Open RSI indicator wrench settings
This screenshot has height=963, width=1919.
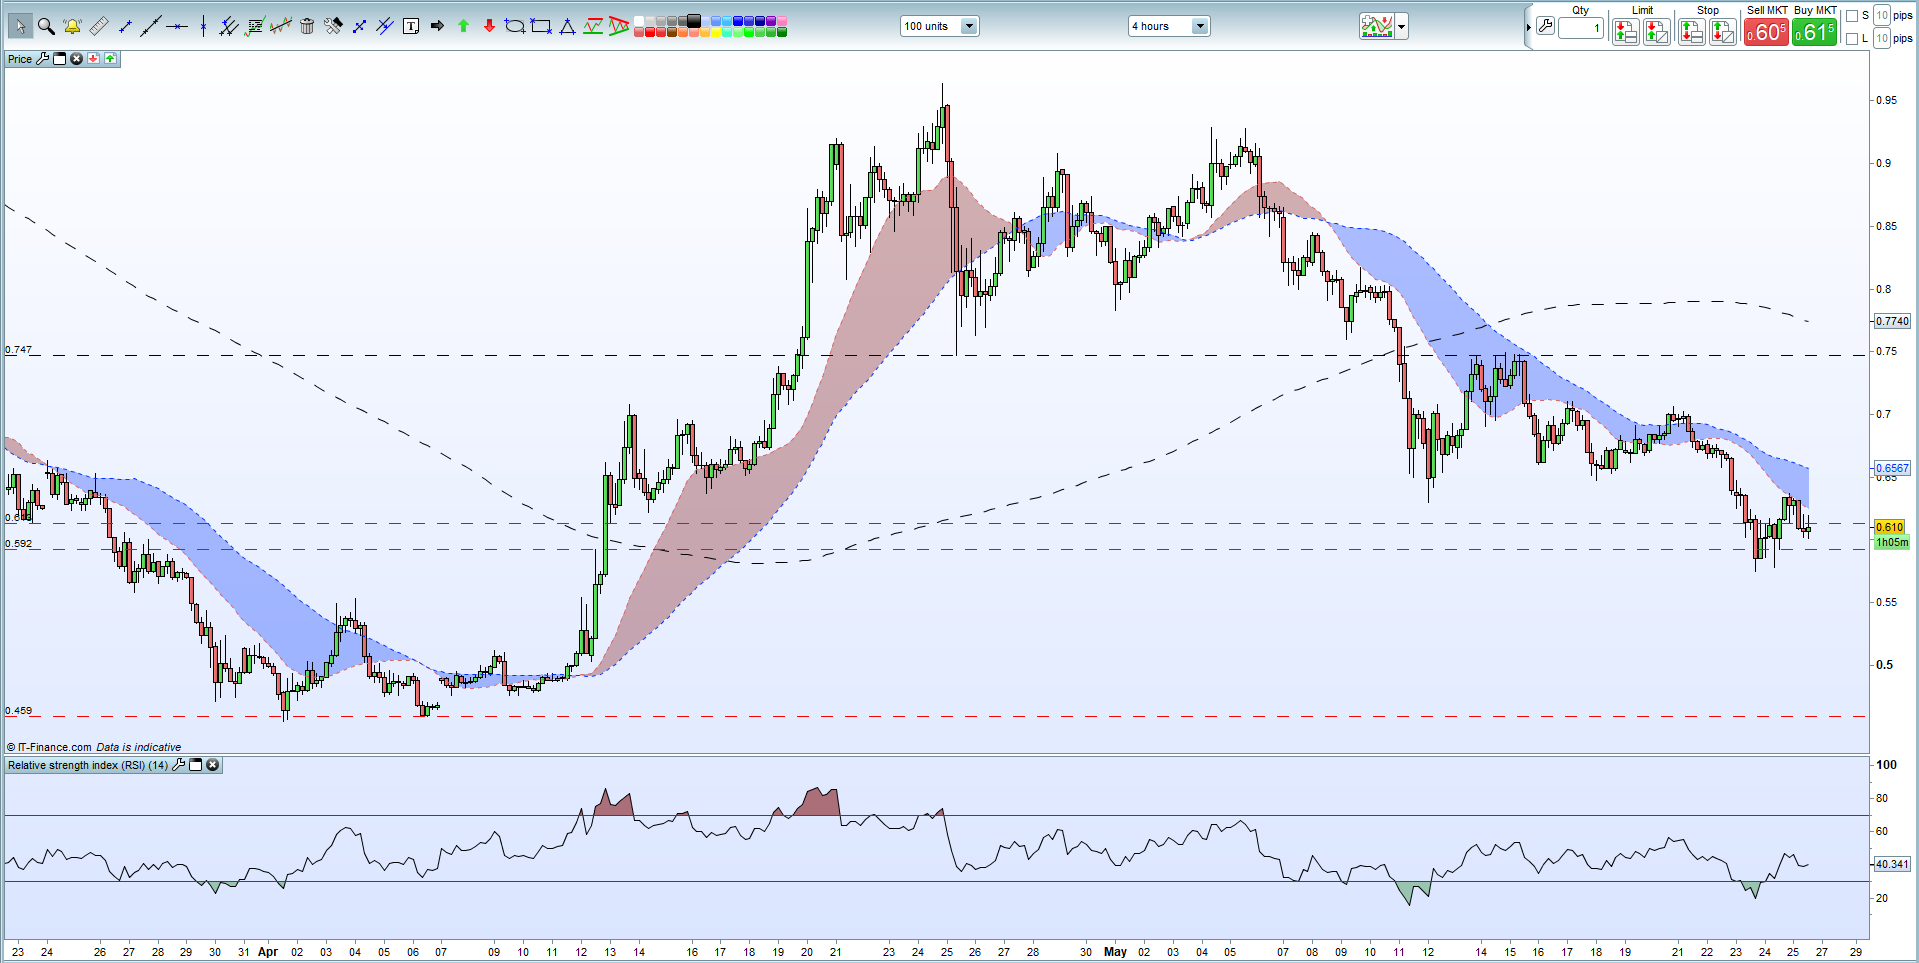[x=179, y=765]
